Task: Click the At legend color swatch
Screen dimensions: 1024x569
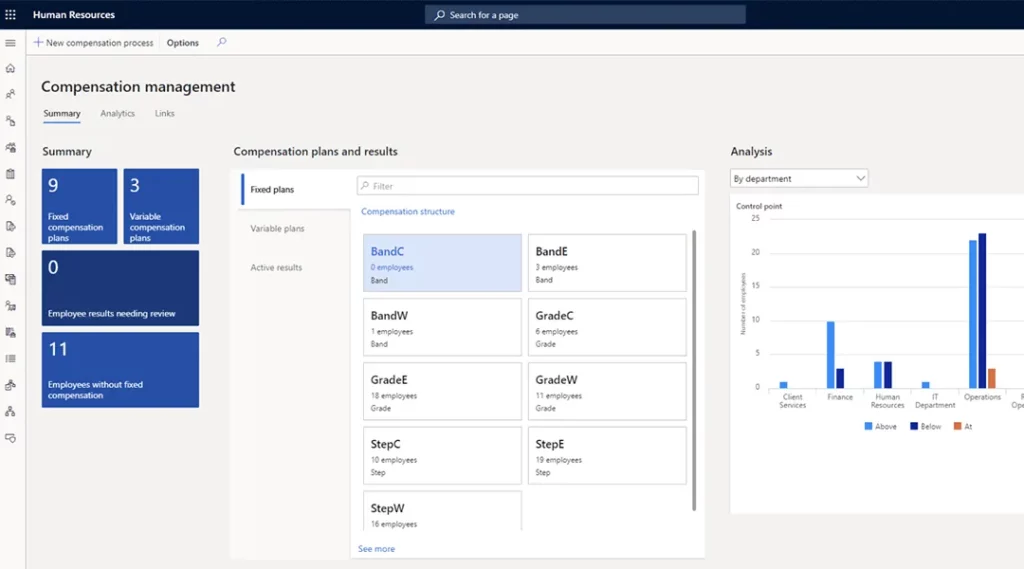Action: tap(957, 426)
